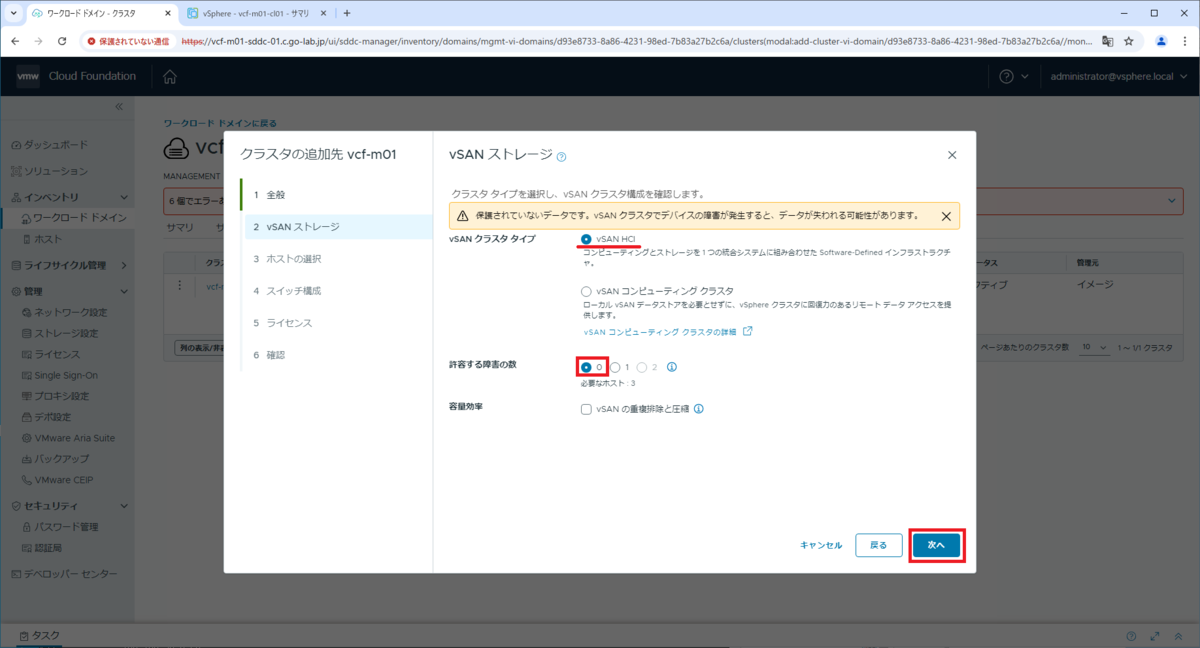Select ワークロード ドメイン in the sidebar
The height and width of the screenshot is (648, 1200).
point(73,218)
